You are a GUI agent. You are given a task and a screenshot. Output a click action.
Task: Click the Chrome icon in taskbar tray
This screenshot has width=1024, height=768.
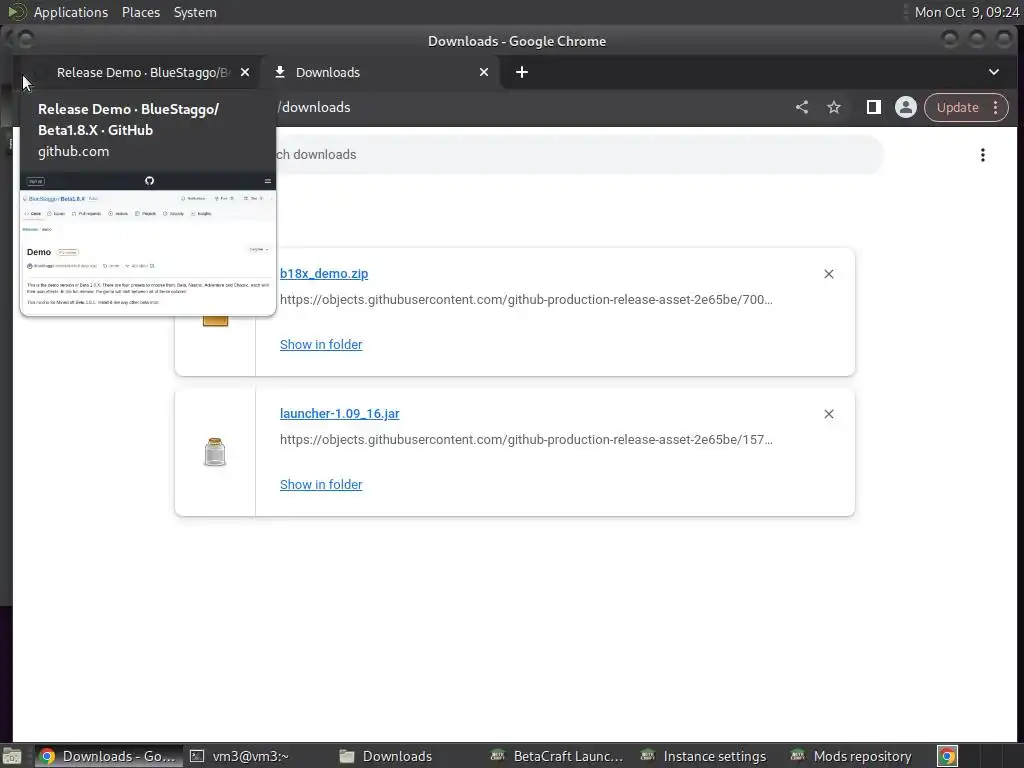[x=948, y=756]
